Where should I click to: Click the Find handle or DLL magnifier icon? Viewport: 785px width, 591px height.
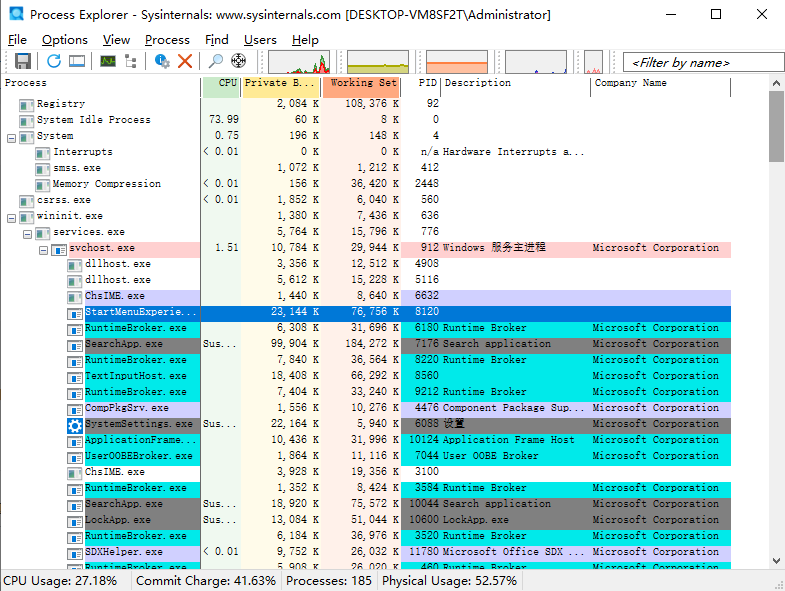coord(215,61)
